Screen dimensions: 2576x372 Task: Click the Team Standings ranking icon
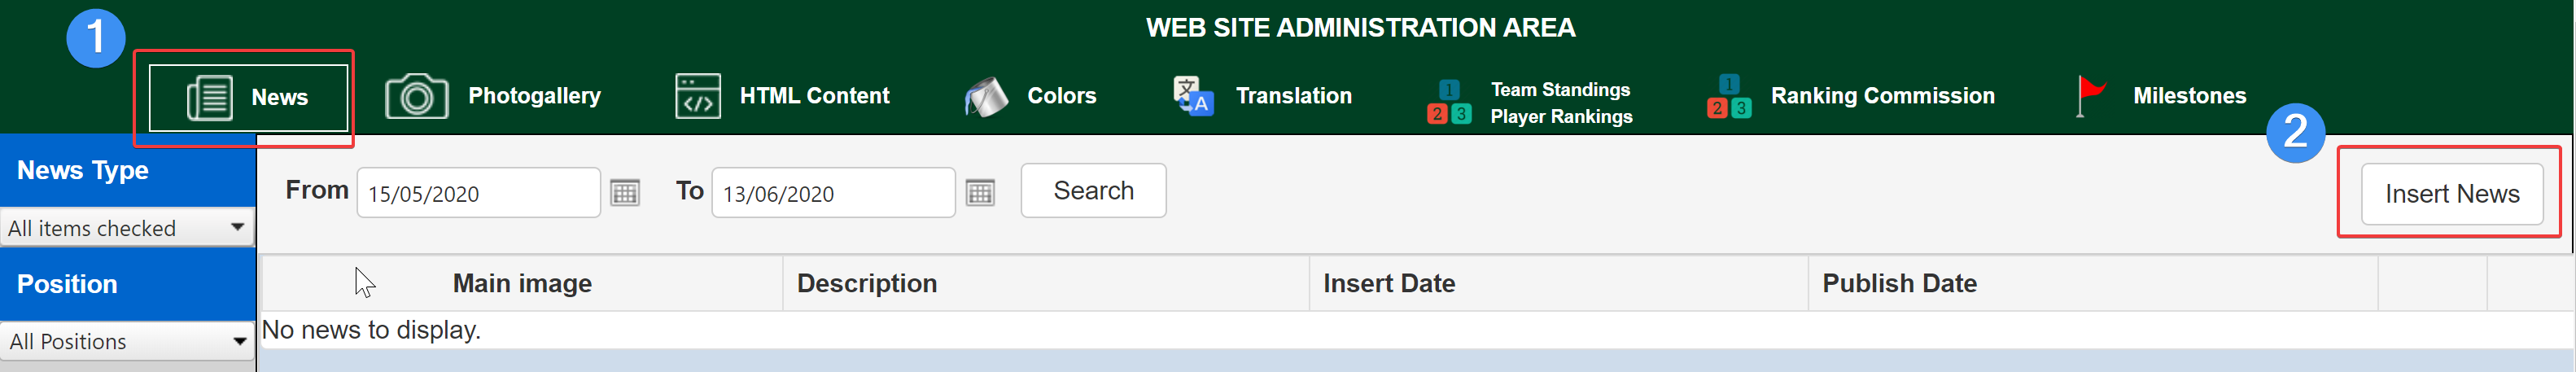click(x=1449, y=102)
